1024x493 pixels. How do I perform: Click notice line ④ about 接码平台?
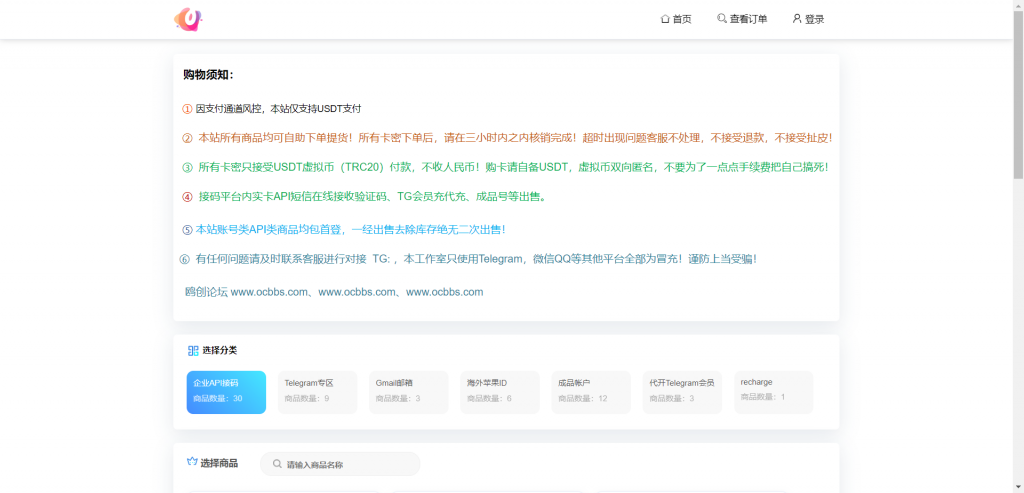pos(364,197)
